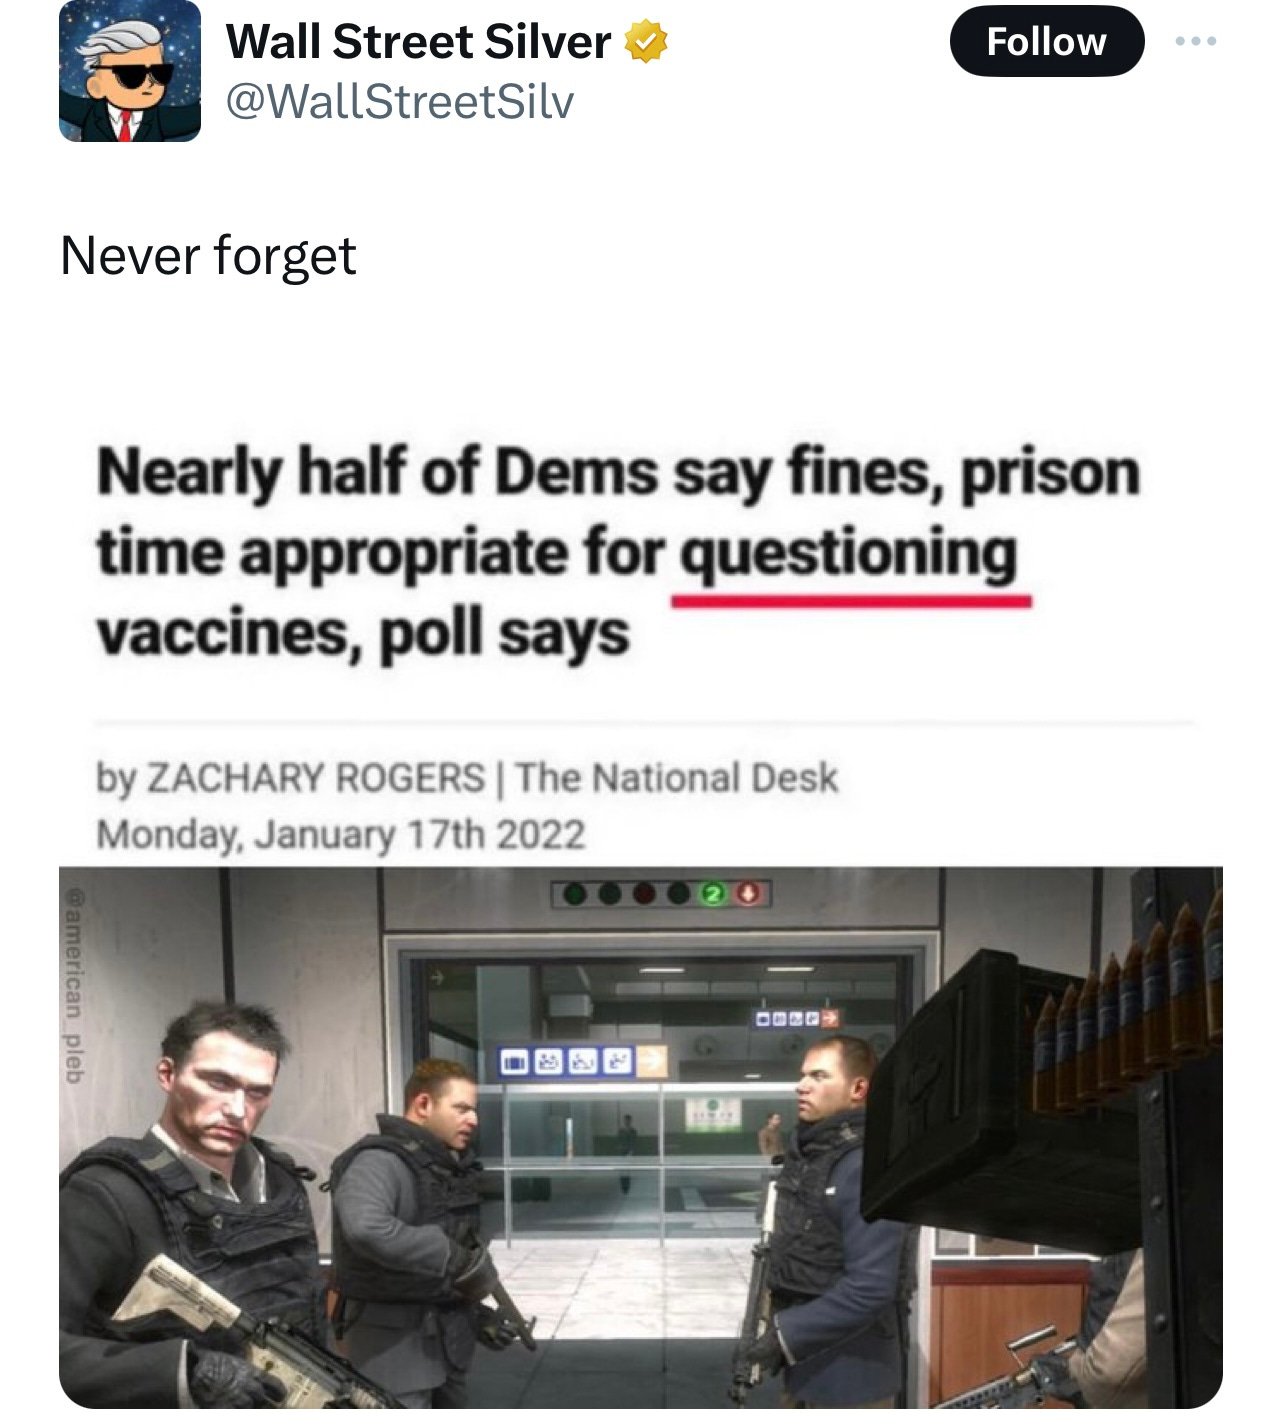This screenshot has width=1283, height=1414.
Task: Click the Monday, January 17th 2022 date
Action: pos(340,834)
